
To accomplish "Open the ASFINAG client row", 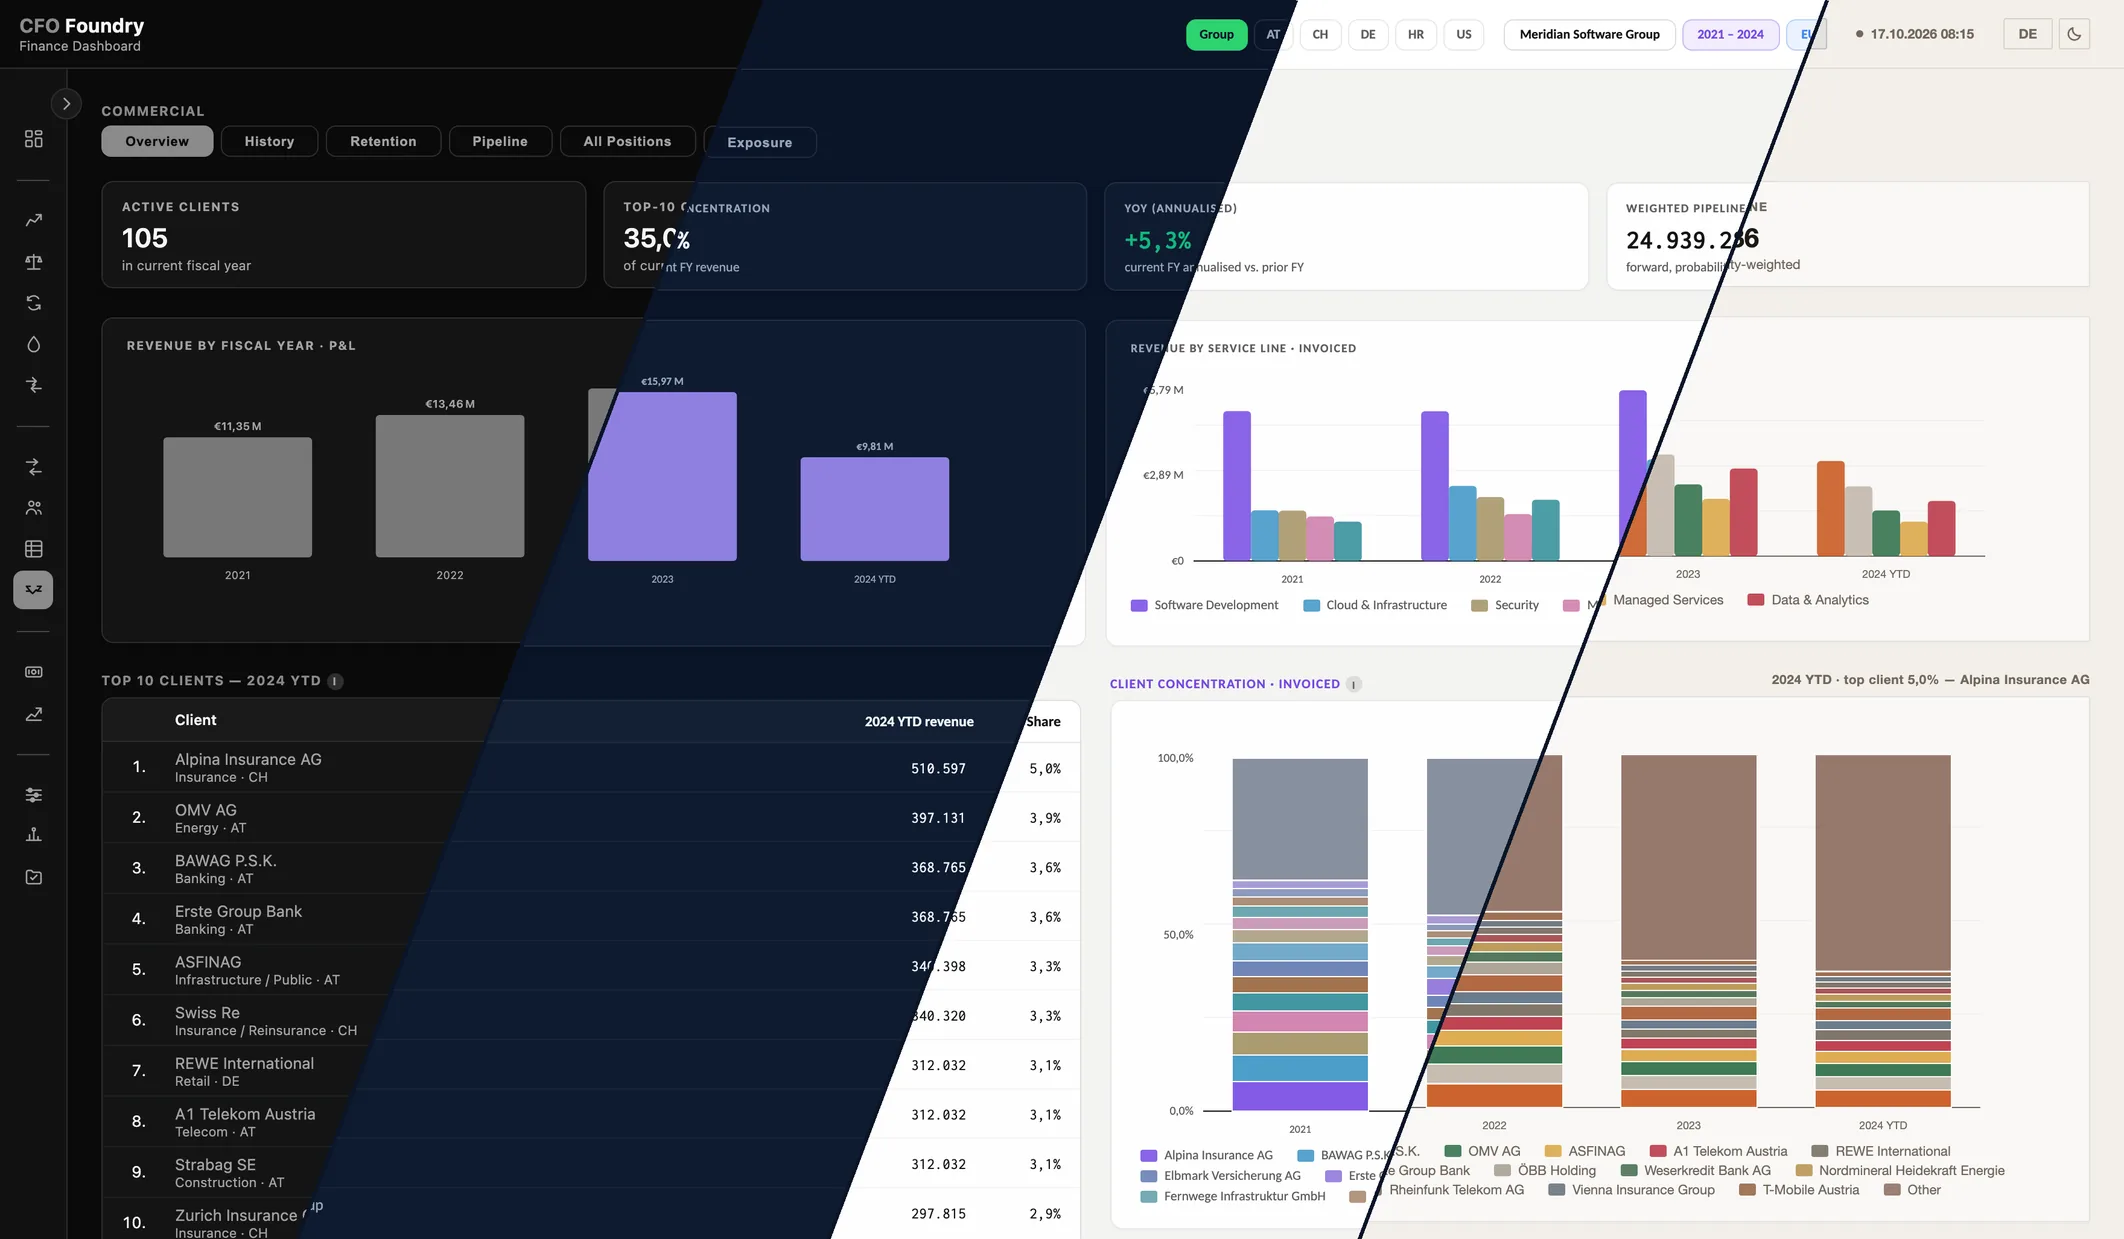I will [591, 970].
